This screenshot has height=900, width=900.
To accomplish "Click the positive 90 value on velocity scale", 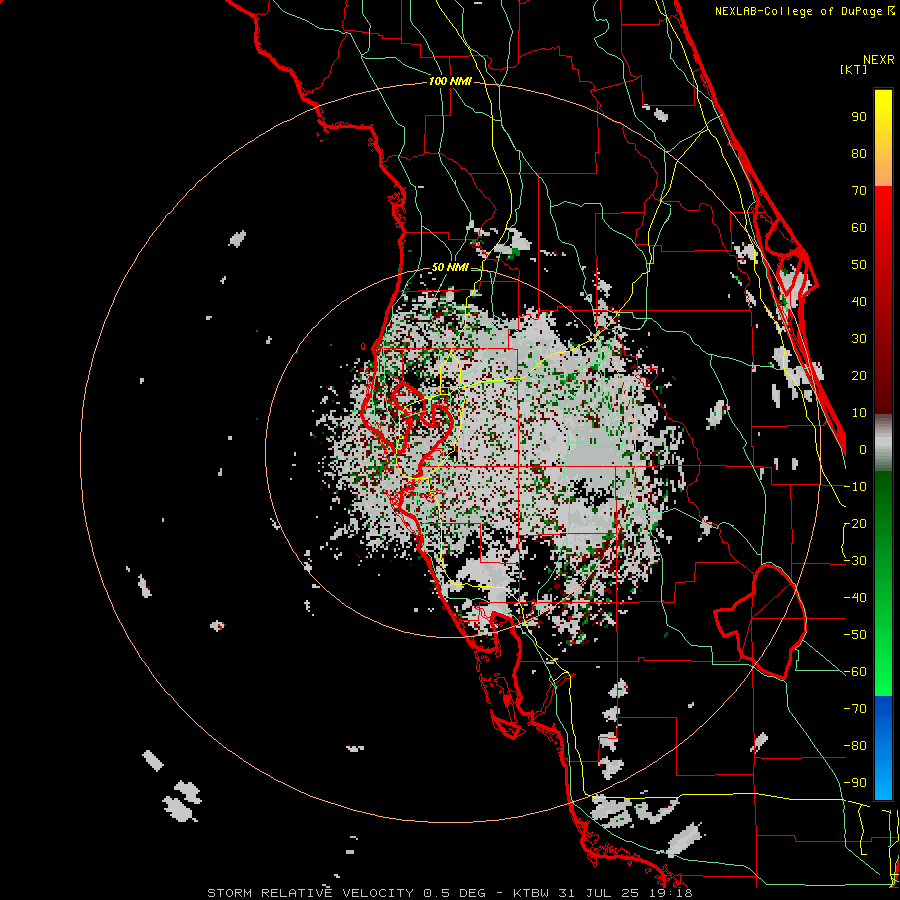I will (859, 117).
